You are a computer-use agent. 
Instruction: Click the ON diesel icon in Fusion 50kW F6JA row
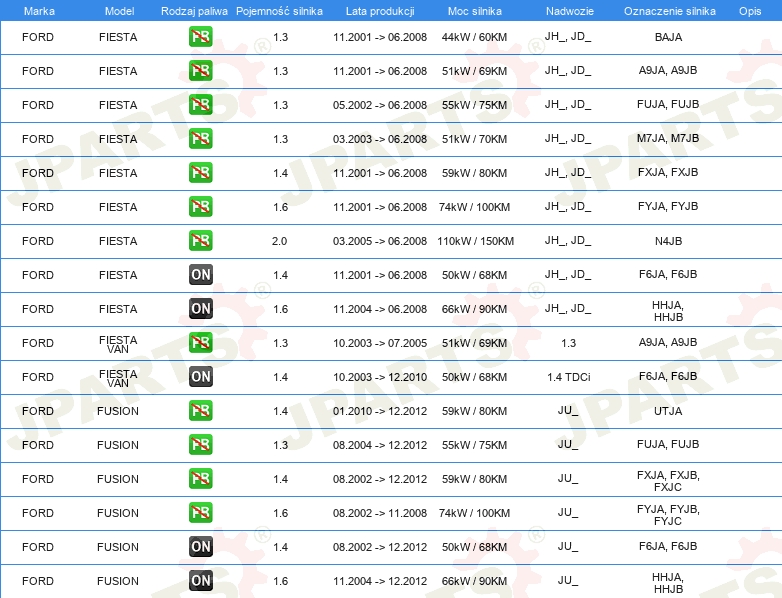pyautogui.click(x=200, y=546)
